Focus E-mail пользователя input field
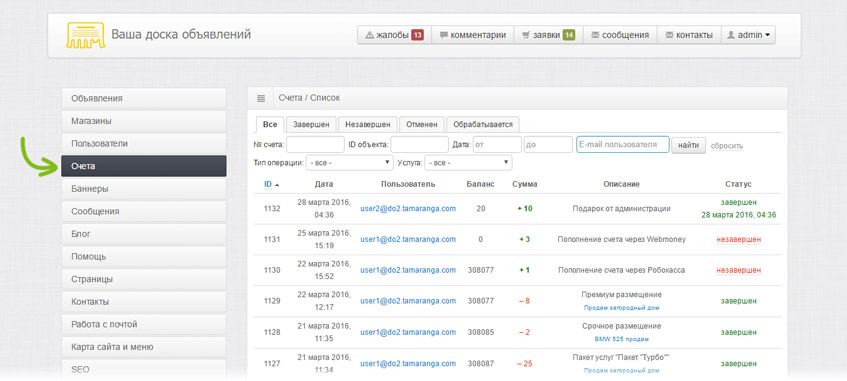This screenshot has width=847, height=381. (x=623, y=144)
